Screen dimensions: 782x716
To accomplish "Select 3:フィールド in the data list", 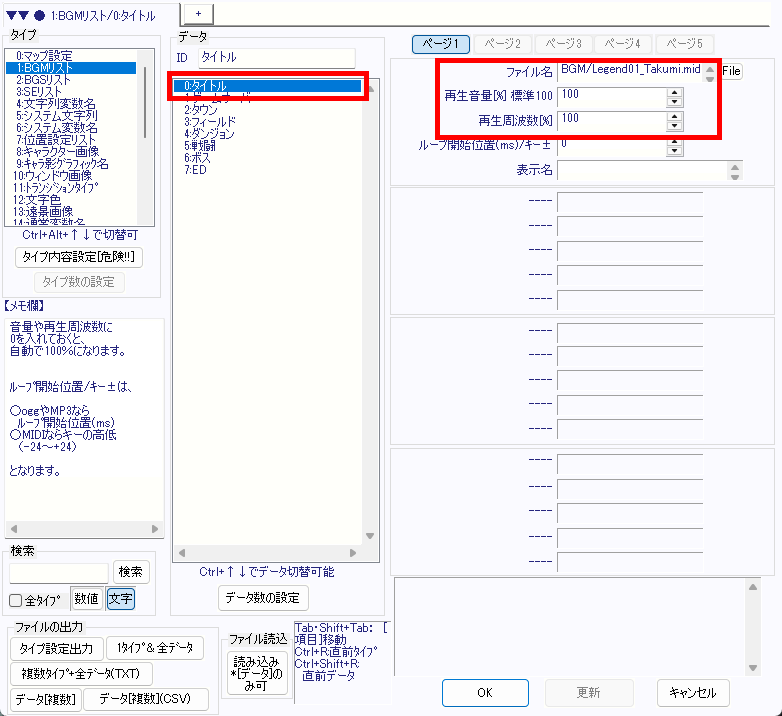I will pos(210,121).
